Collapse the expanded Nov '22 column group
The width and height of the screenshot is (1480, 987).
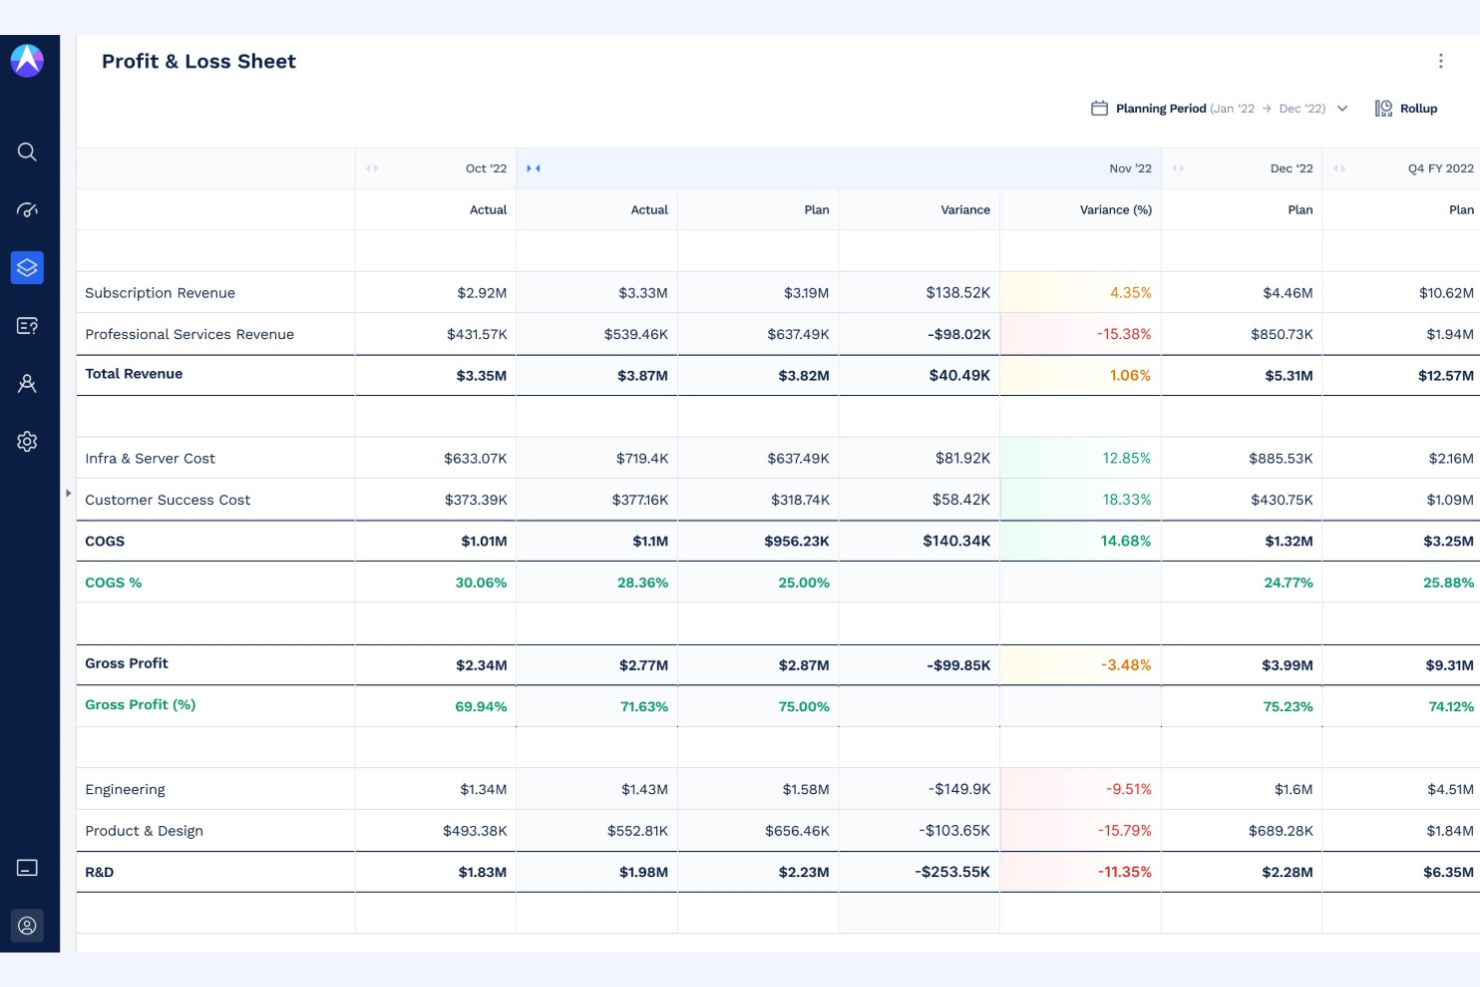pyautogui.click(x=533, y=168)
